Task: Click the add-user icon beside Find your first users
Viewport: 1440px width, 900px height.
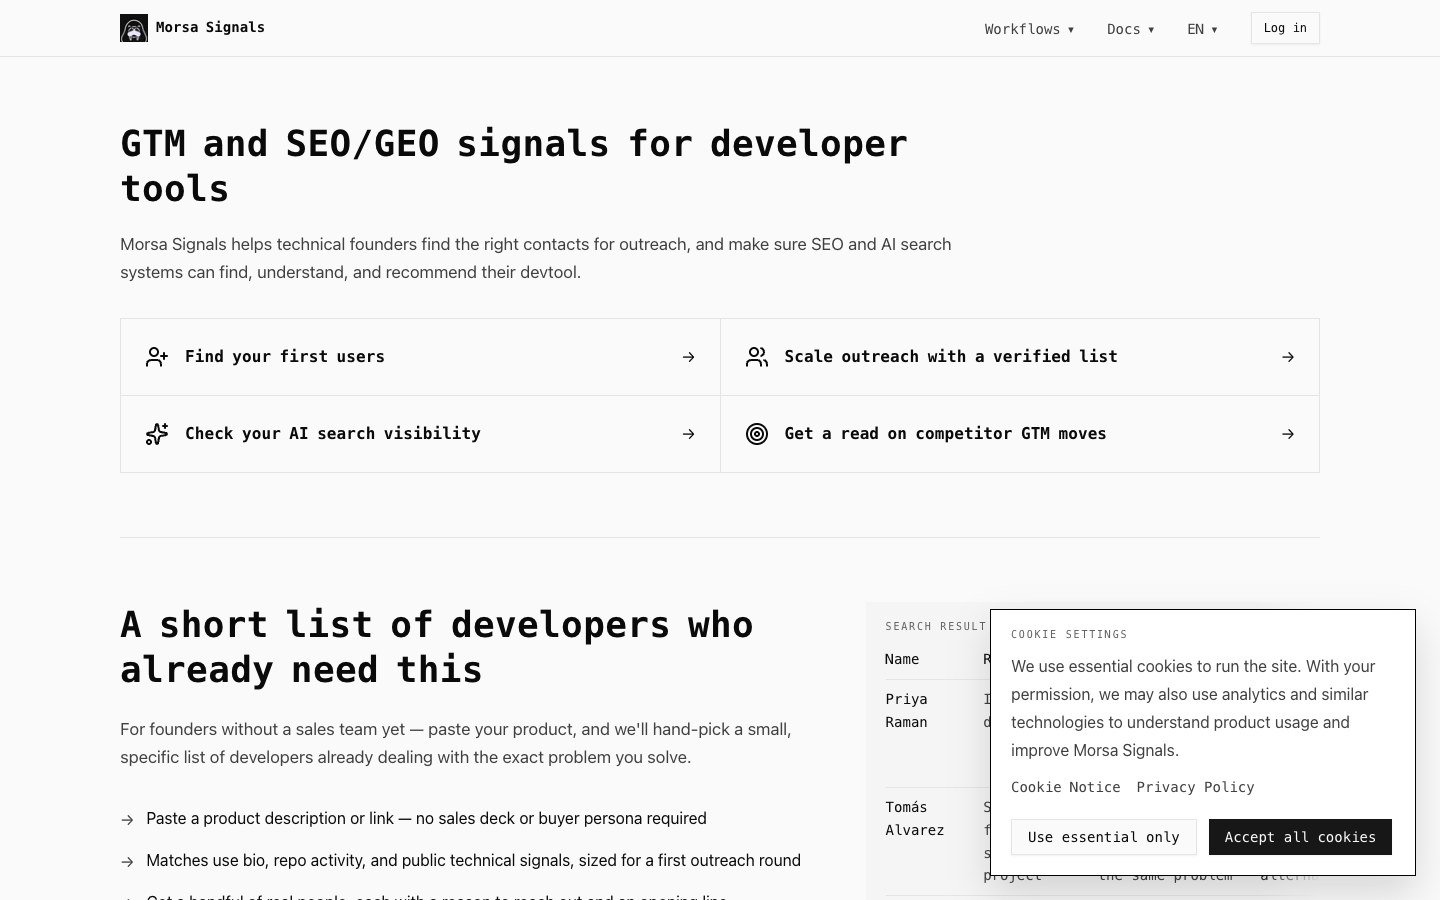Action: click(157, 357)
